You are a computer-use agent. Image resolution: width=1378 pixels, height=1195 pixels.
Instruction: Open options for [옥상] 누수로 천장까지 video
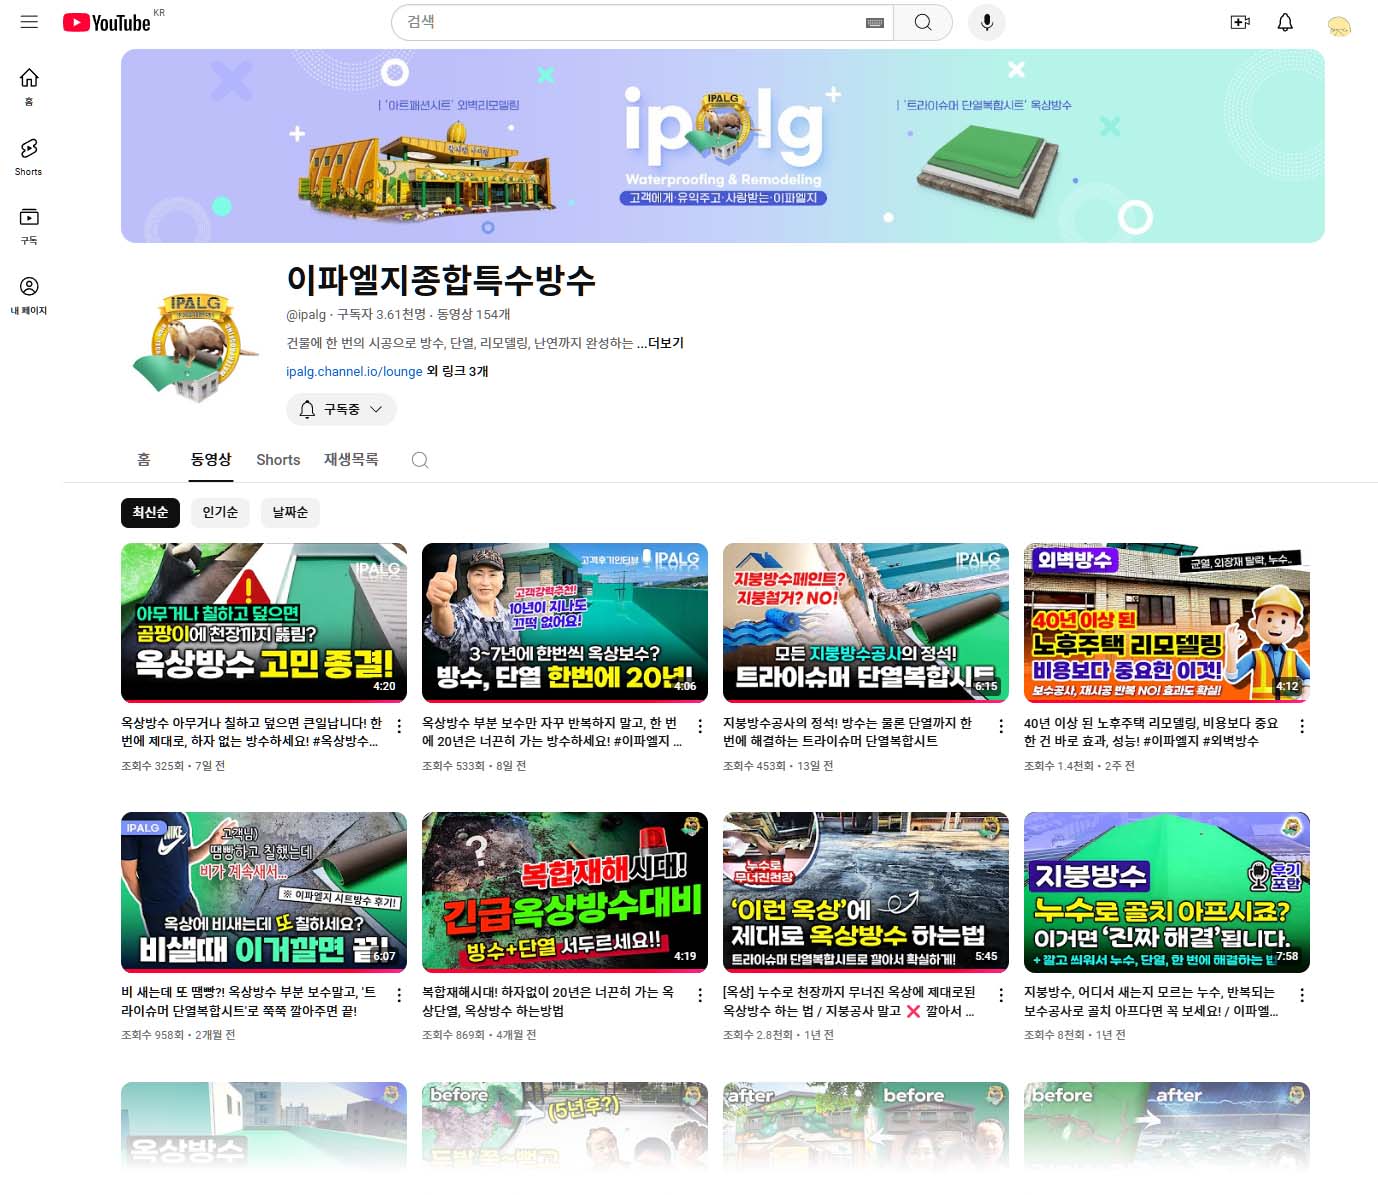(x=1001, y=996)
